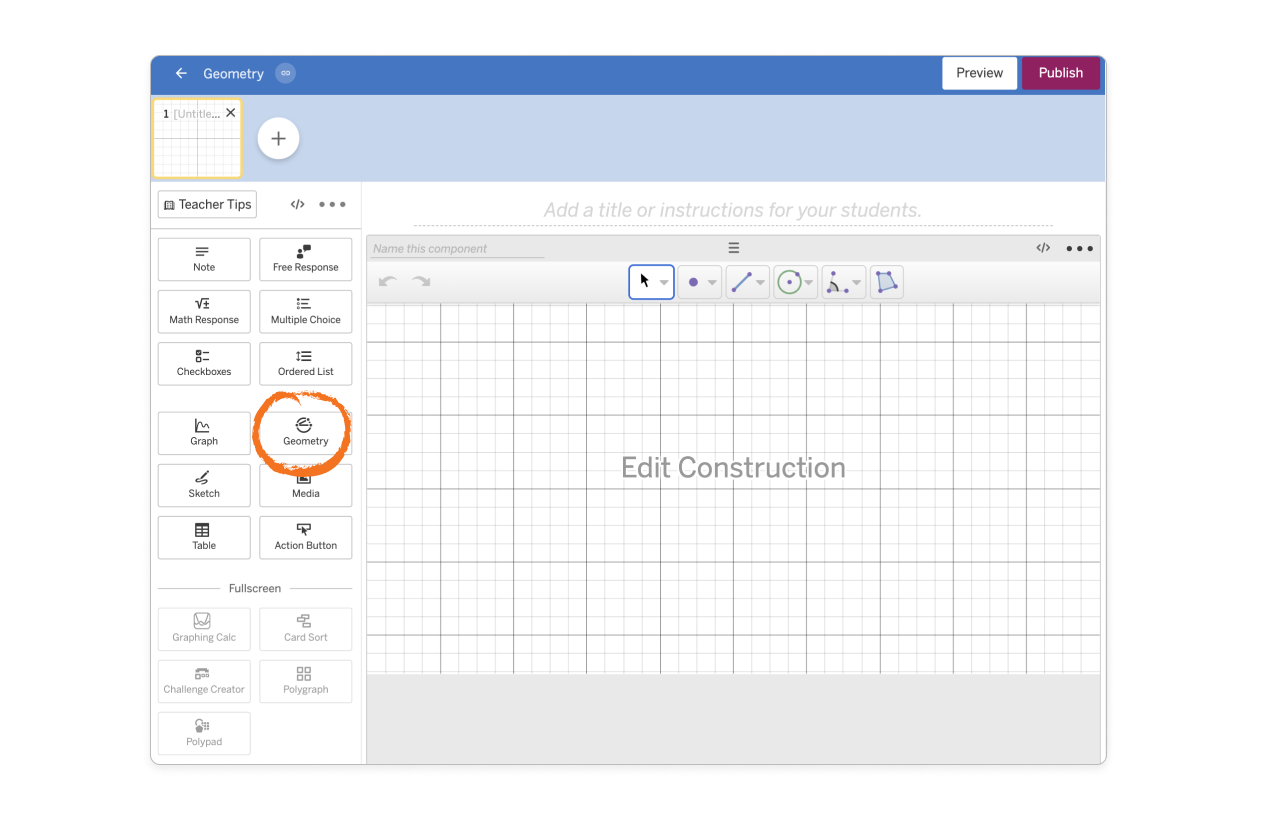Viewport: 1280px width, 836px height.
Task: Choose the Circle tool
Action: [790, 281]
